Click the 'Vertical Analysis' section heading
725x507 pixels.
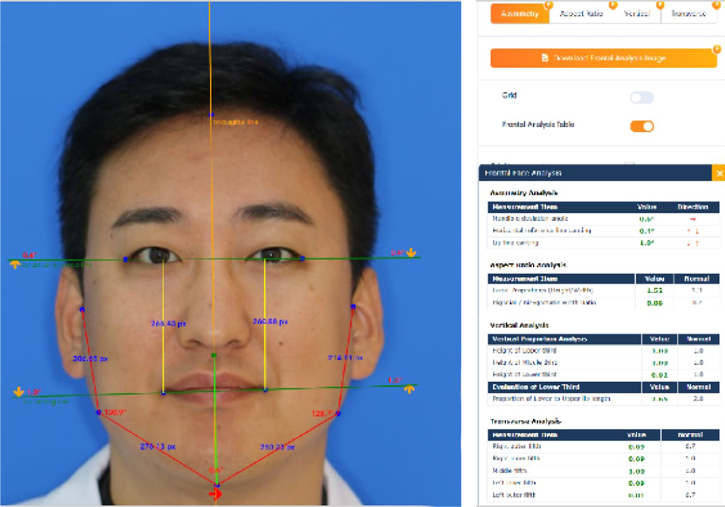click(x=519, y=325)
